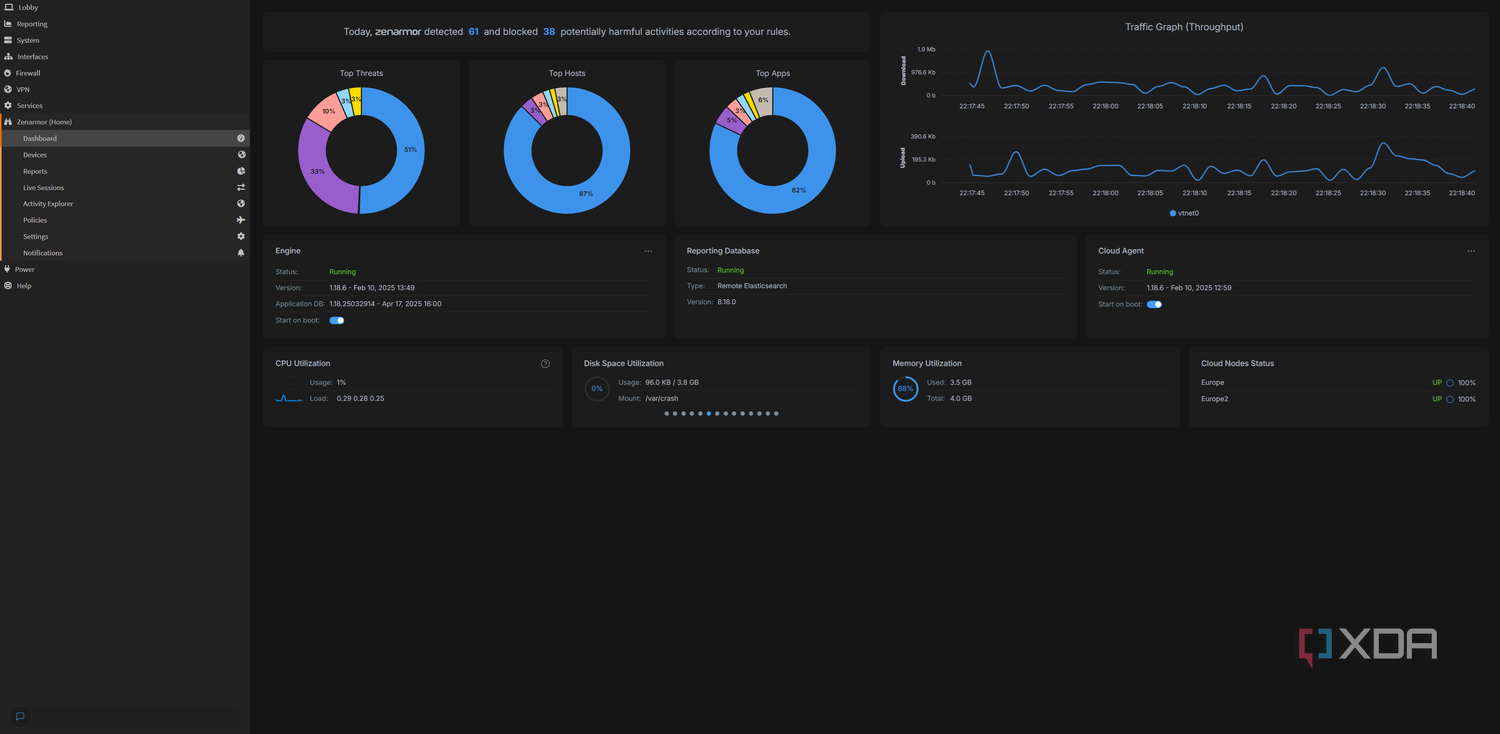Open the Cloud Agent three-dot menu
The height and width of the screenshot is (734, 1500).
[x=1471, y=251]
